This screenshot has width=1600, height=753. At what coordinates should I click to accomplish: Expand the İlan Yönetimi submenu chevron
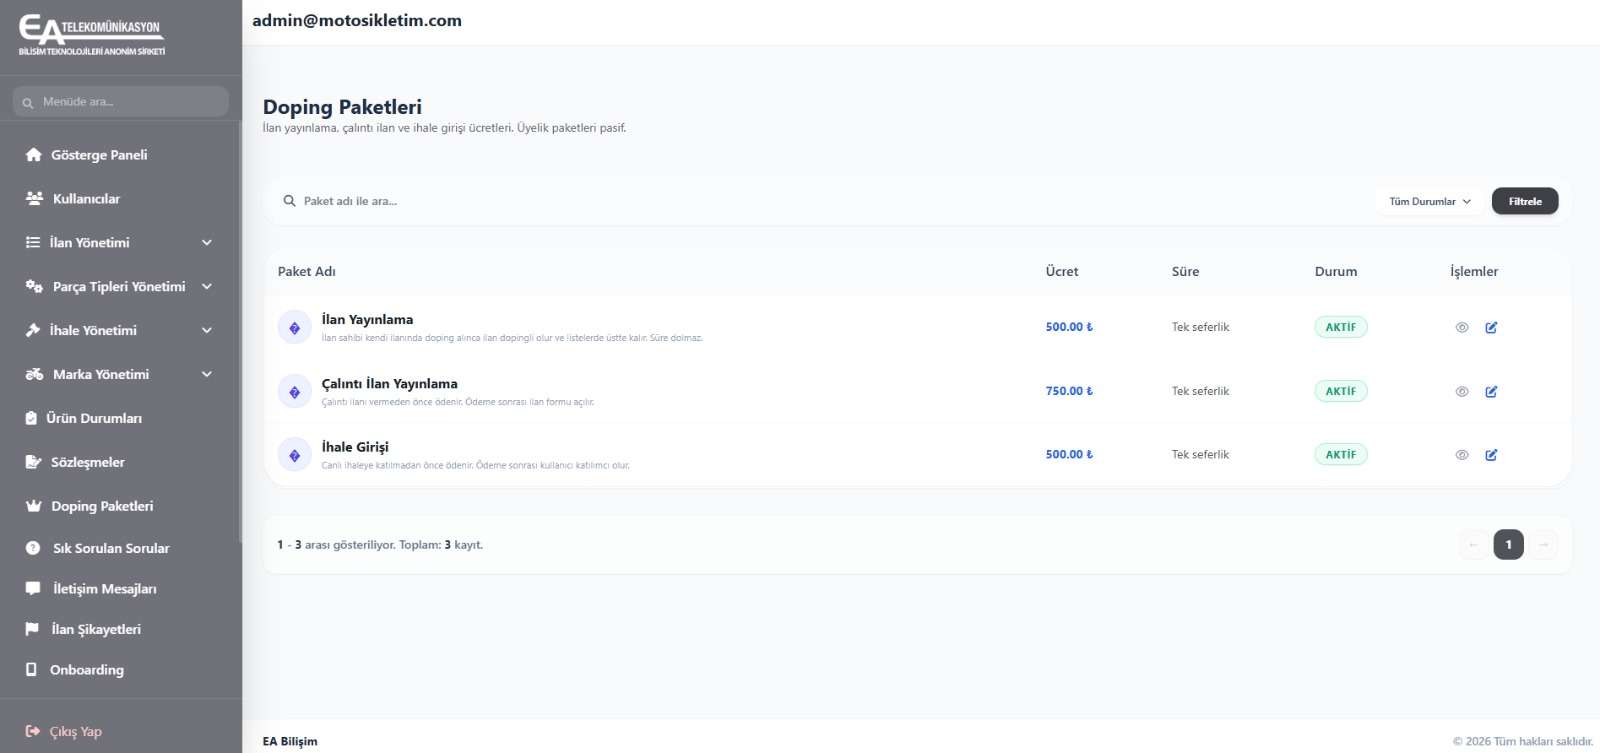click(207, 243)
